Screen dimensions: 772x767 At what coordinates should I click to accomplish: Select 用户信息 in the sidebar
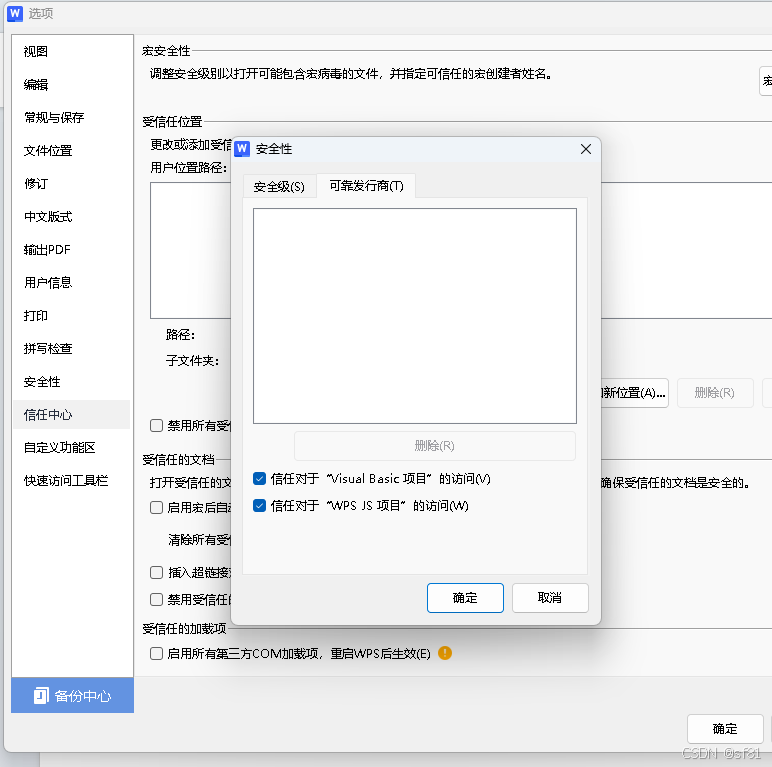[71, 282]
